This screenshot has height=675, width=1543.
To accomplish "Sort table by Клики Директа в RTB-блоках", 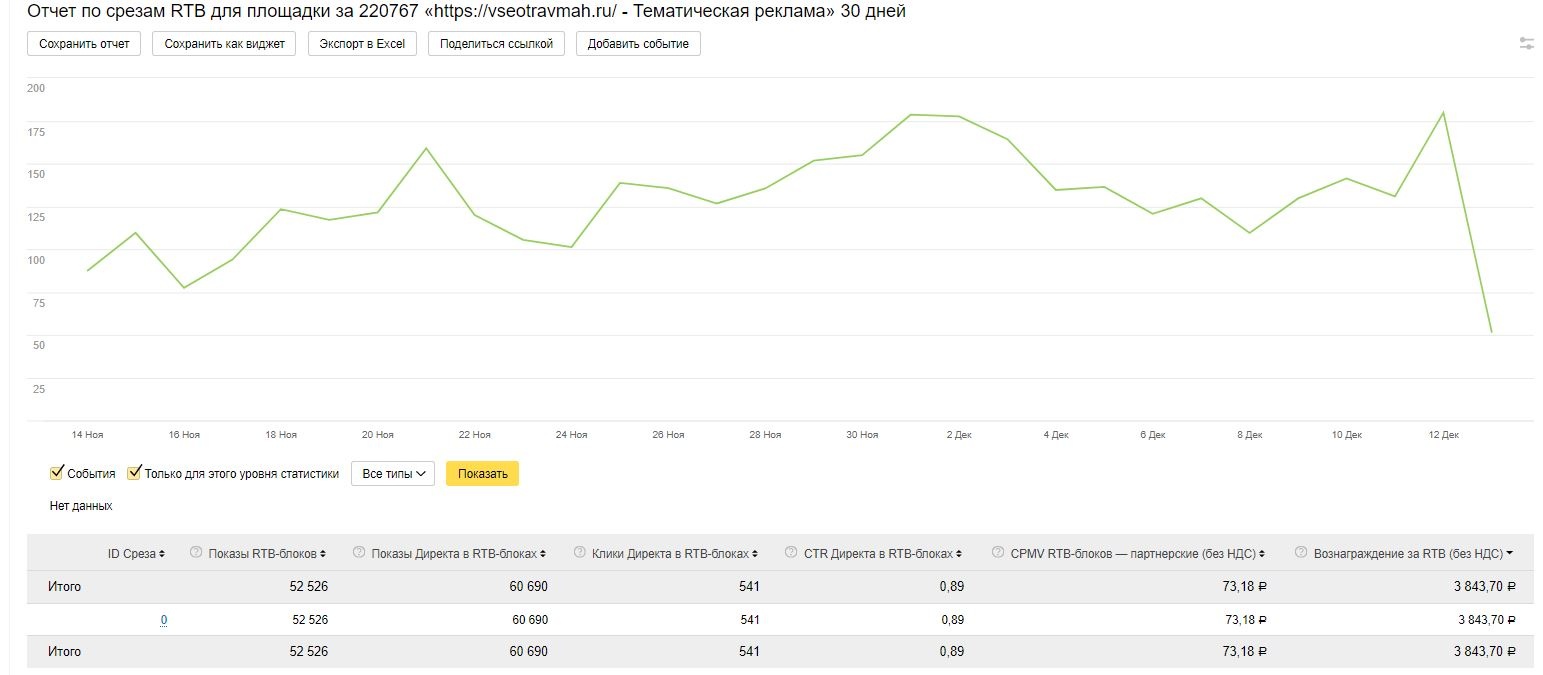I will tap(669, 553).
